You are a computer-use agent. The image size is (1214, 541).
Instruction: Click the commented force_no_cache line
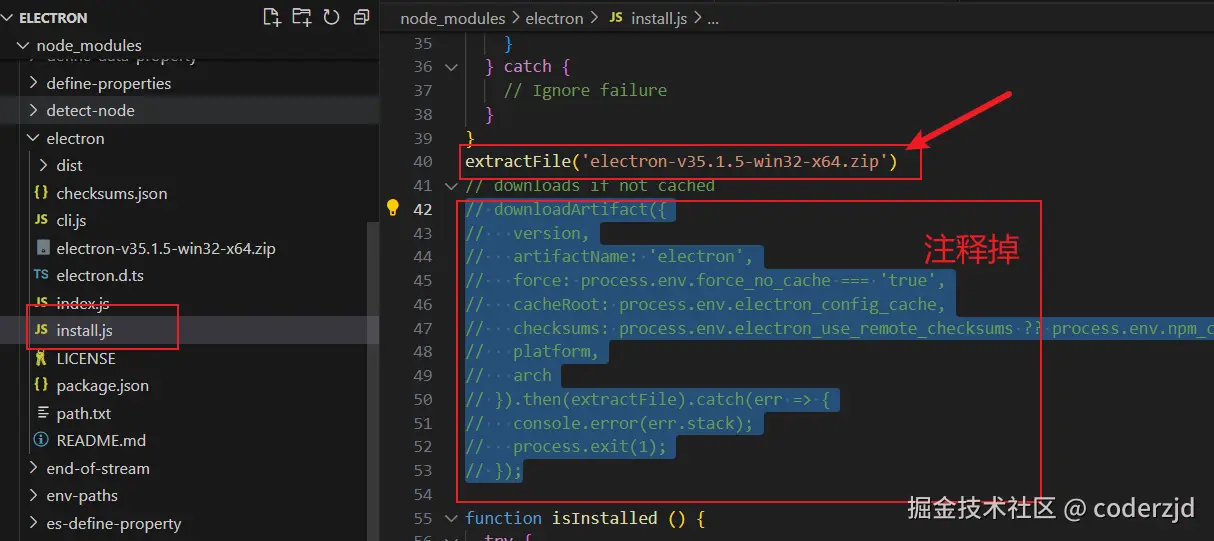tap(705, 280)
